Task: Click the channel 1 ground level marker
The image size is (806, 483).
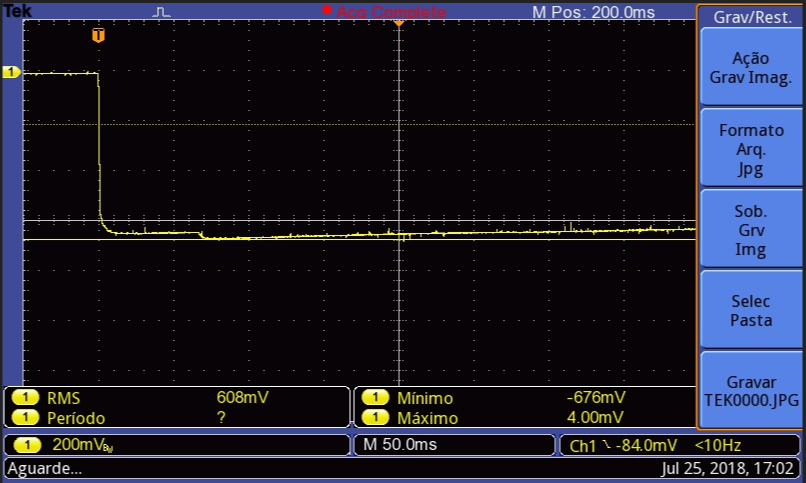Action: 11,72
